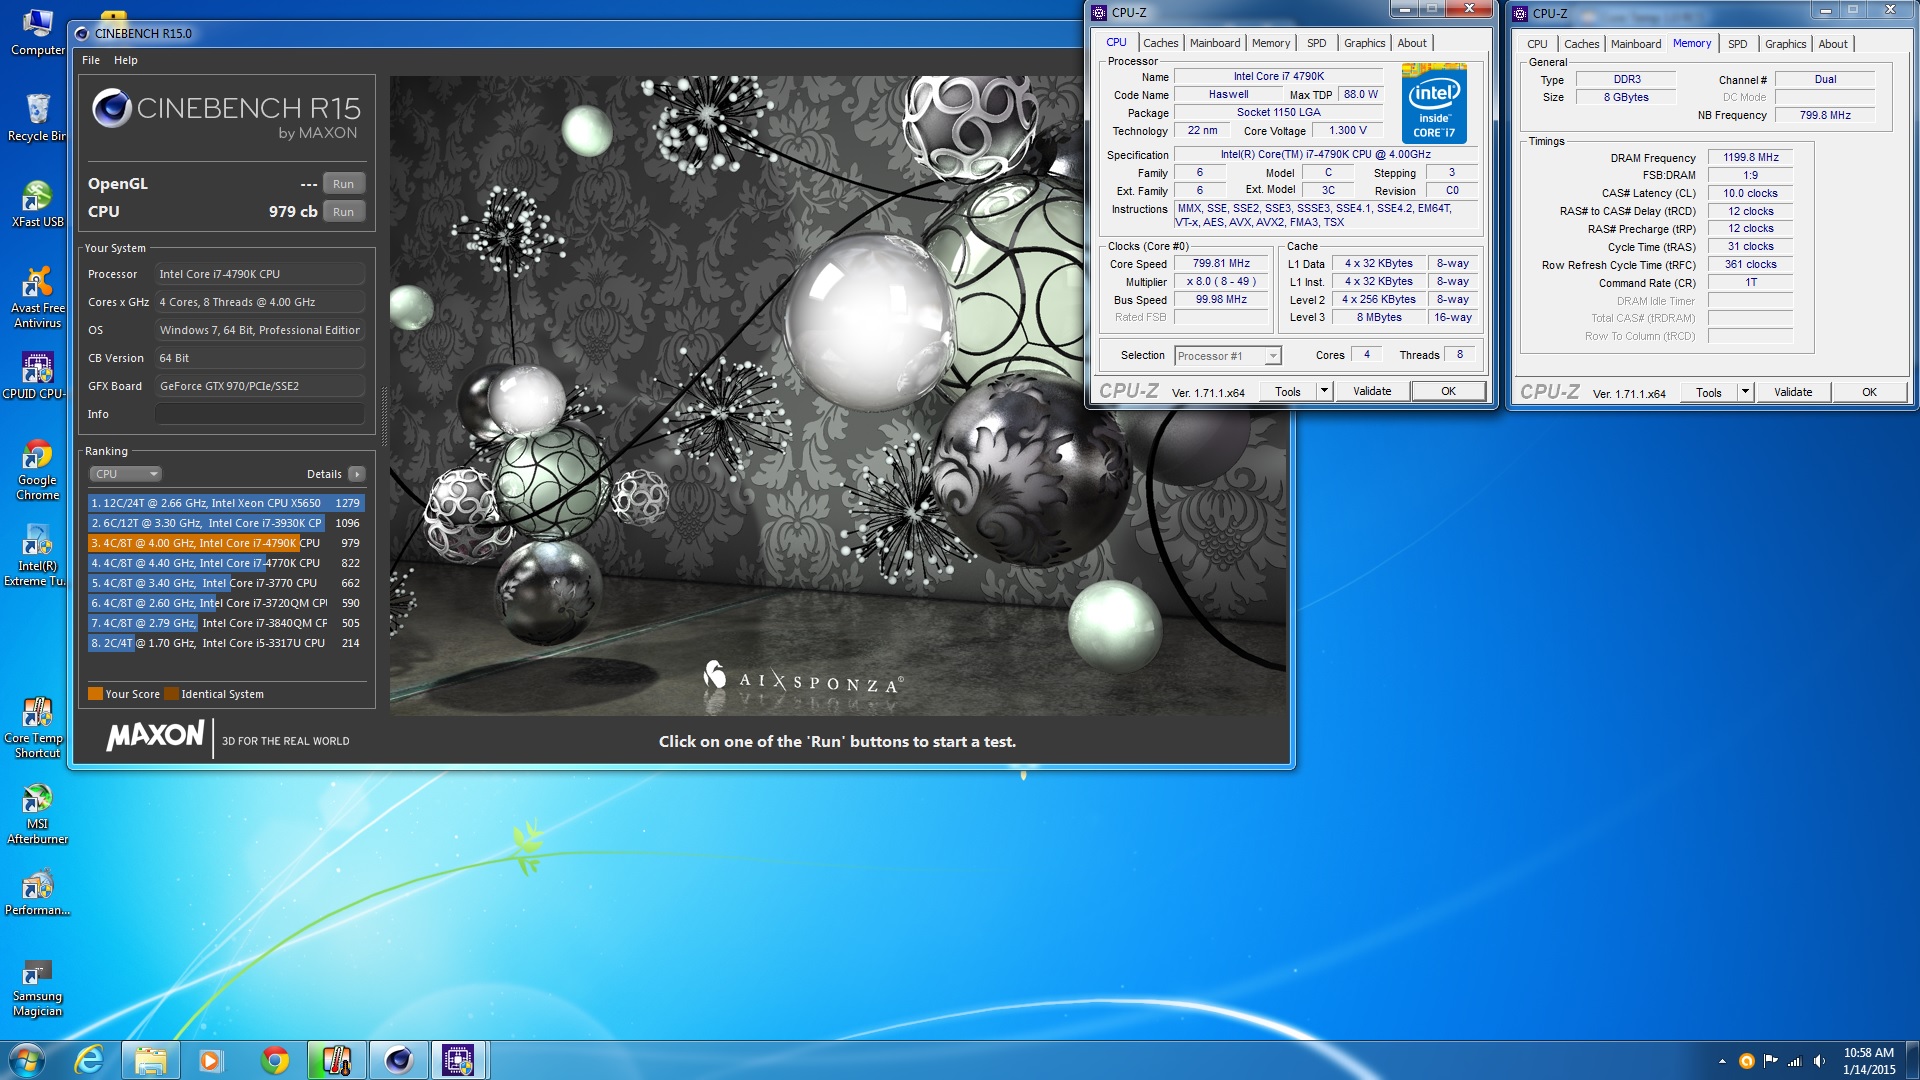
Task: Click the Info input field
Action: [259, 414]
